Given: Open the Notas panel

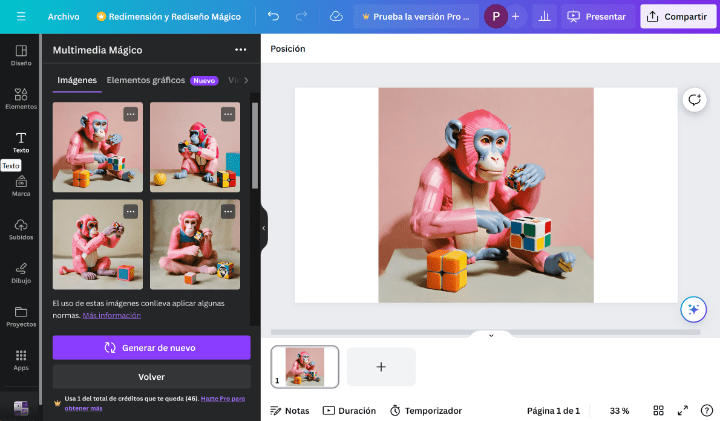Looking at the screenshot, I should (290, 410).
